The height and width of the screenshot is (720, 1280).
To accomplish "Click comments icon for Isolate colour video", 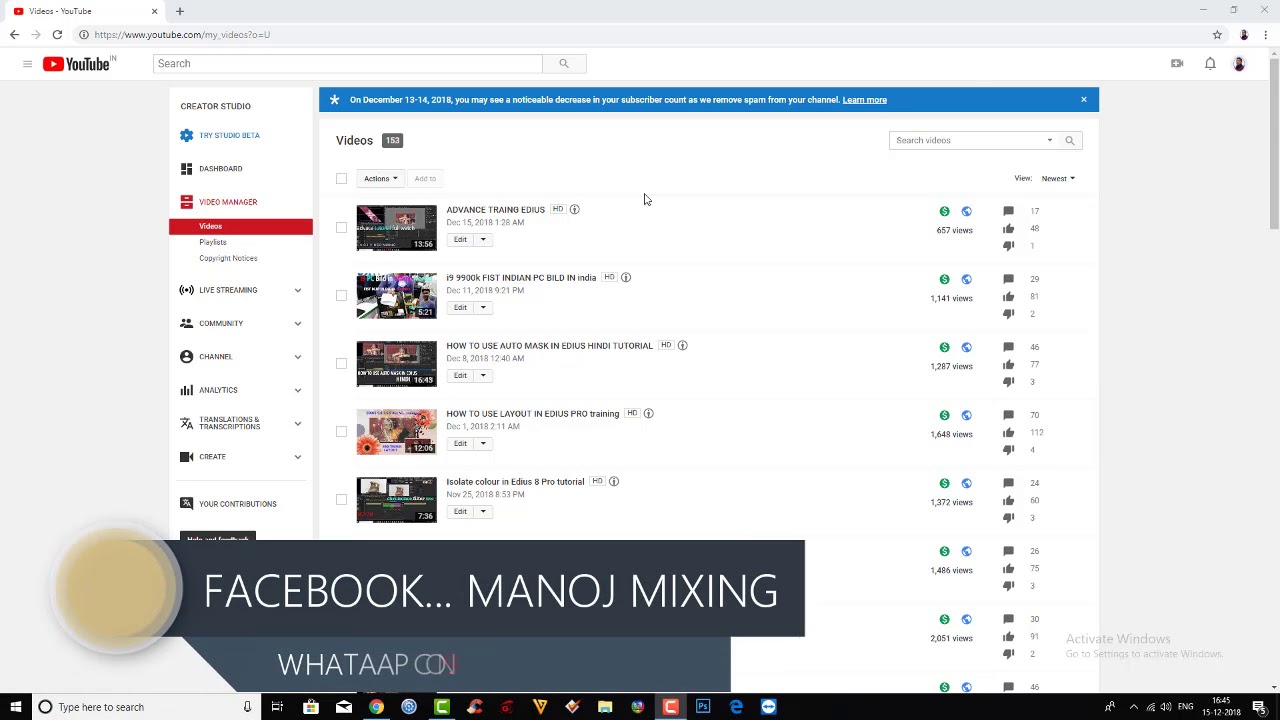I will pyautogui.click(x=1008, y=483).
